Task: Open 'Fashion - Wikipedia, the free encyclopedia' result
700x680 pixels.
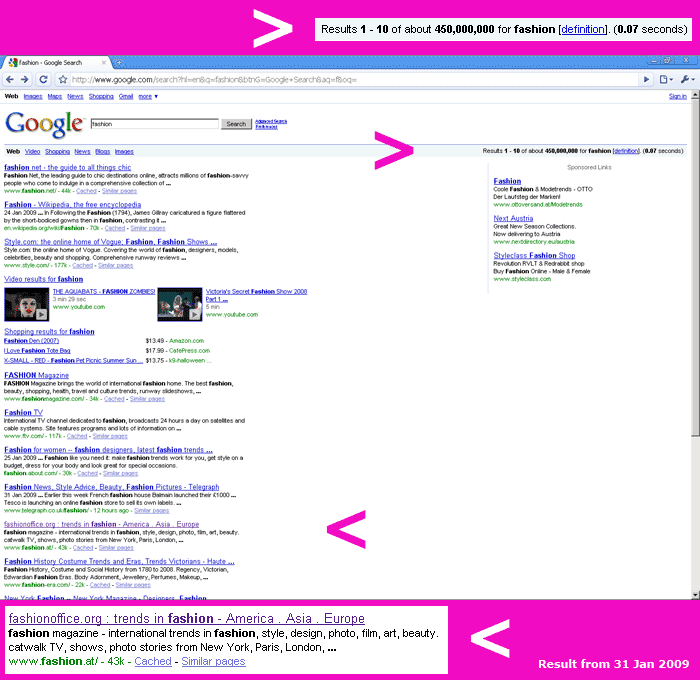Action: click(x=72, y=204)
